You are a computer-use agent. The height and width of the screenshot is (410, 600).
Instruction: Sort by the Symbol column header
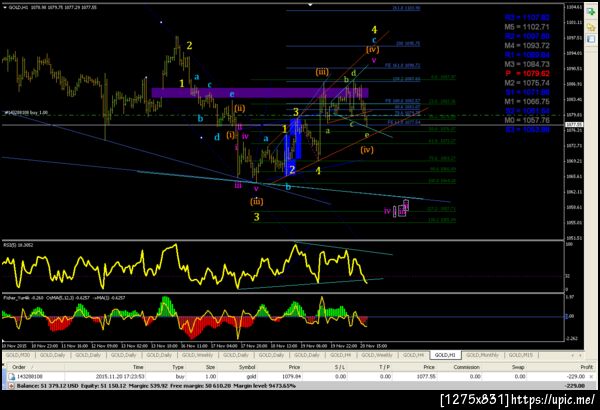tap(247, 367)
